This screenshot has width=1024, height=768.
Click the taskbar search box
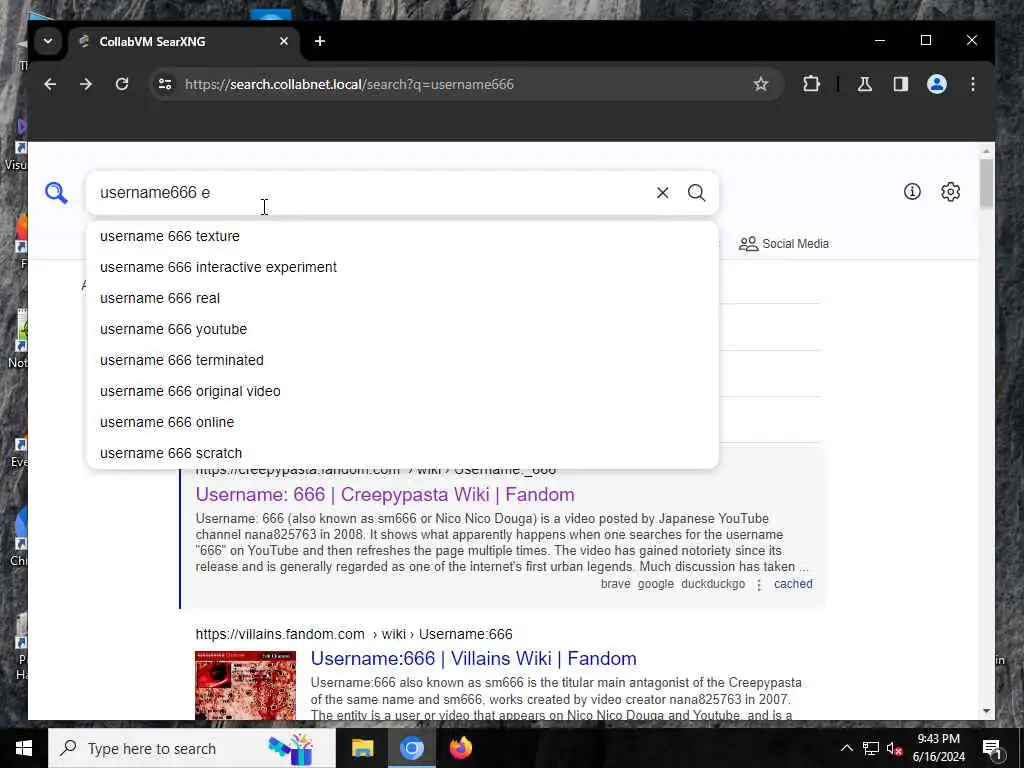pos(192,748)
